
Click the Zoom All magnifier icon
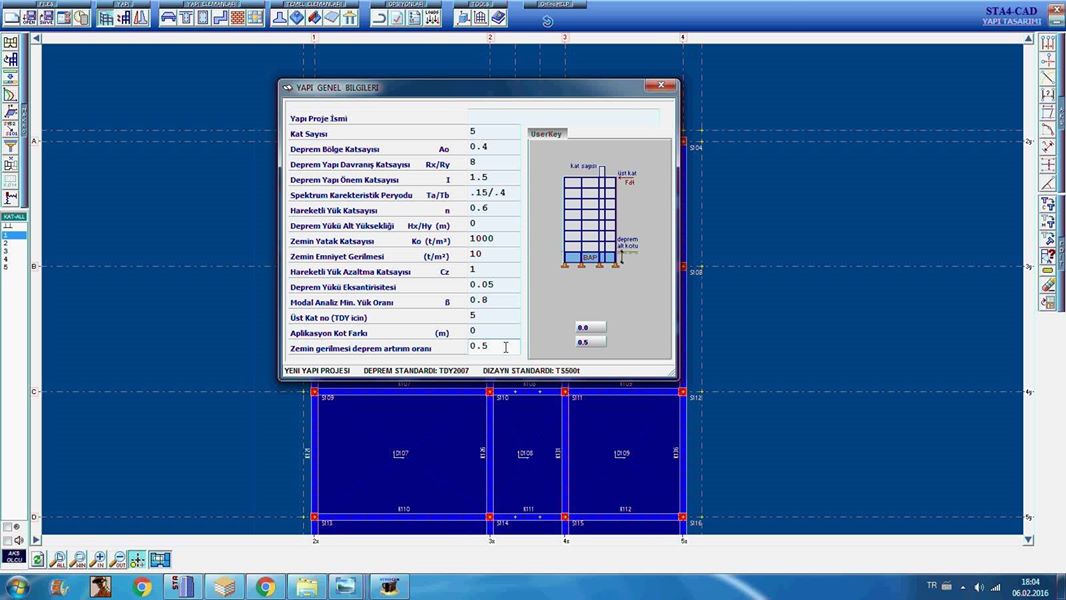pos(58,559)
